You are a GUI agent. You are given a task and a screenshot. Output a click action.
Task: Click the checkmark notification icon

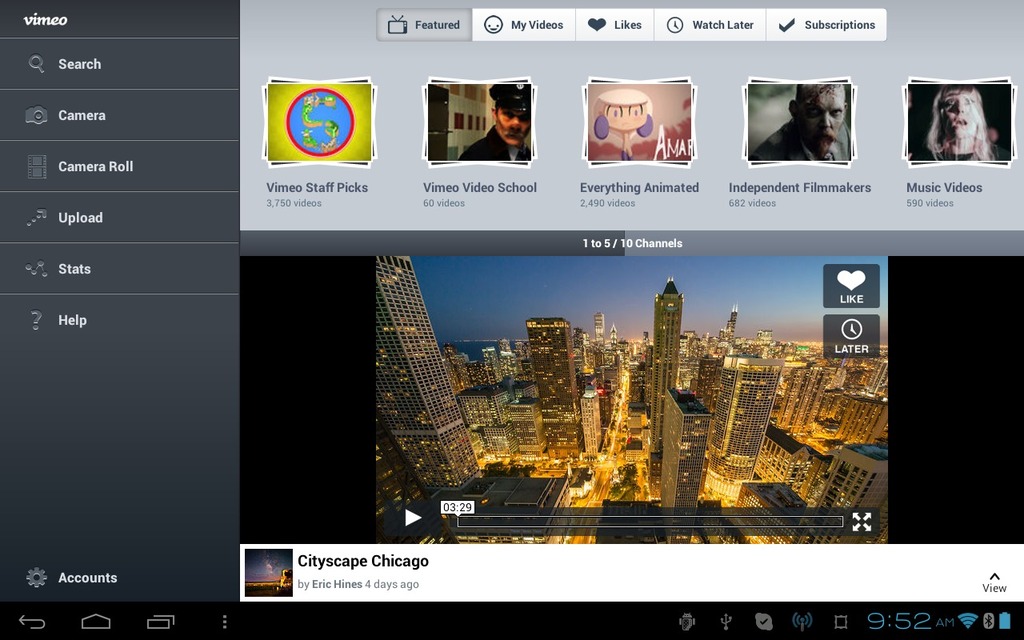click(763, 621)
